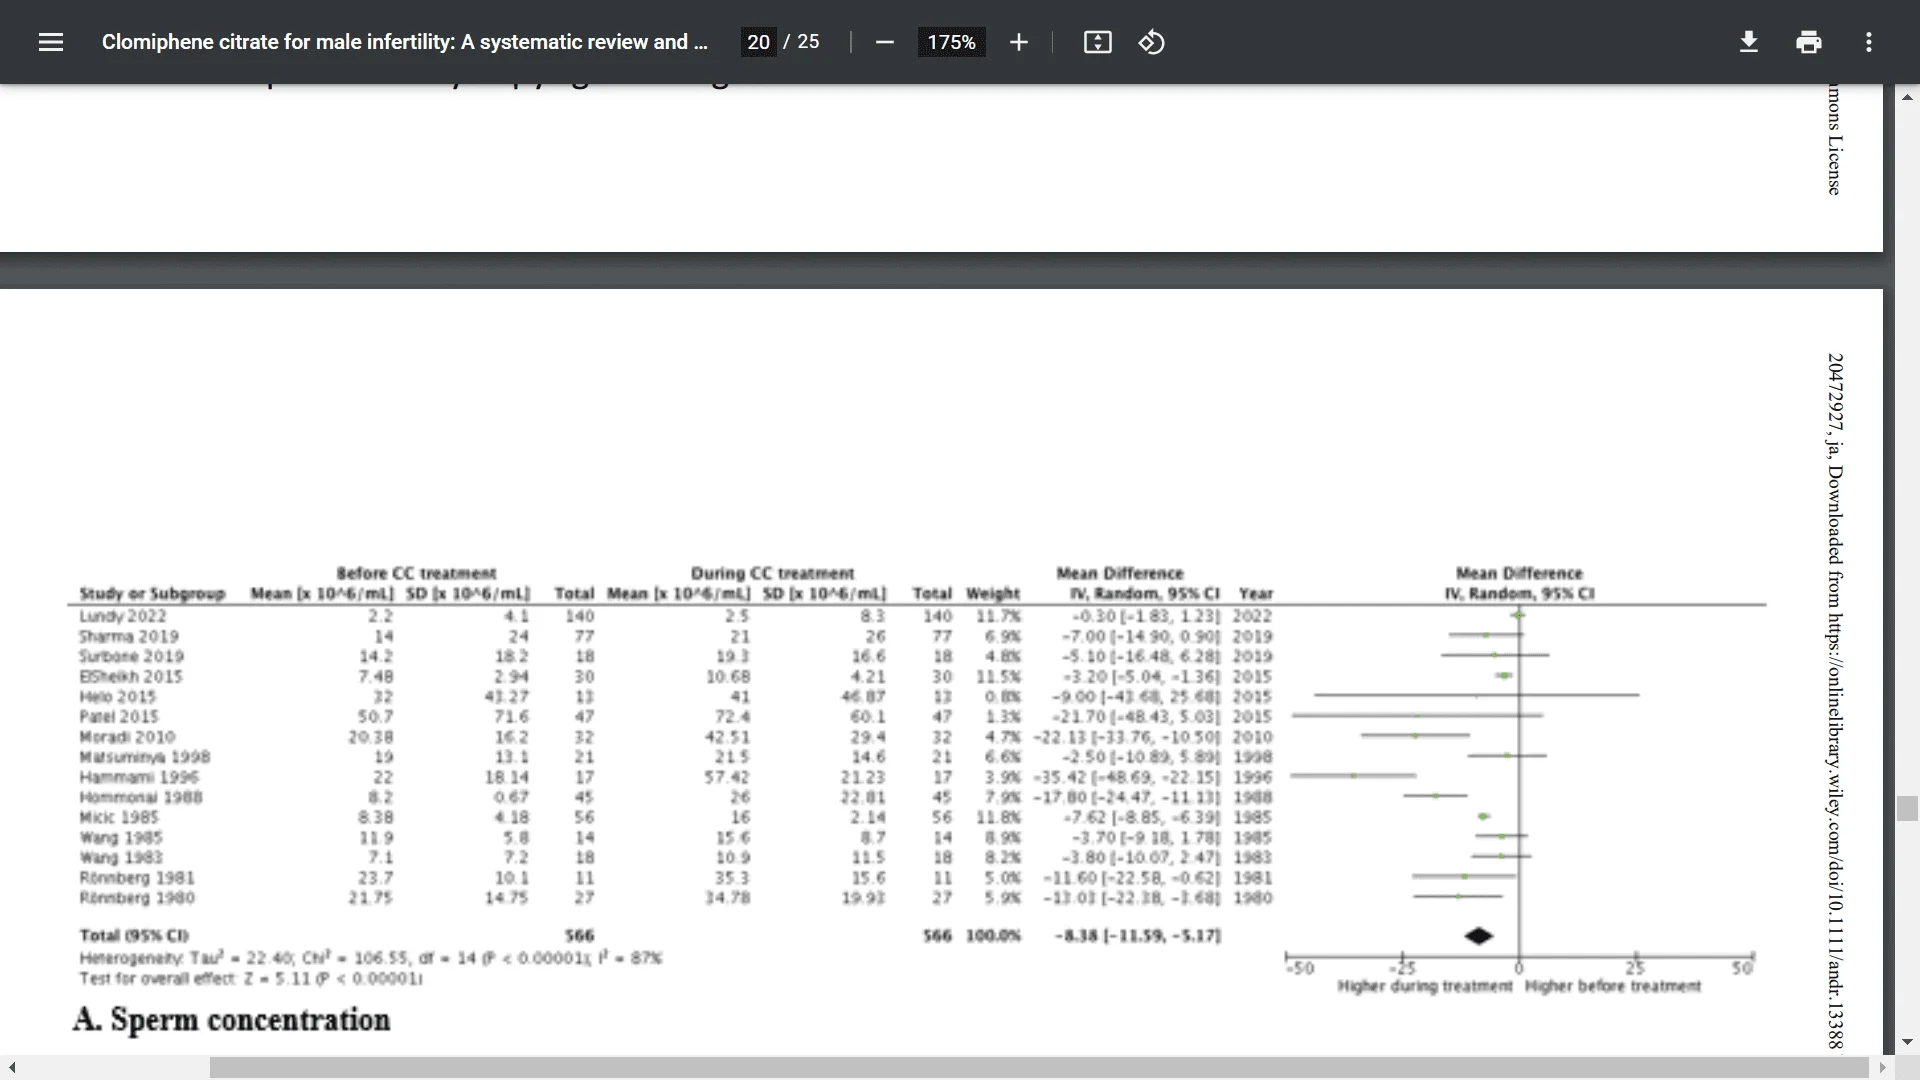This screenshot has width=1920, height=1080.
Task: Click the 'Test for overall effect' line
Action: pyautogui.click(x=250, y=979)
